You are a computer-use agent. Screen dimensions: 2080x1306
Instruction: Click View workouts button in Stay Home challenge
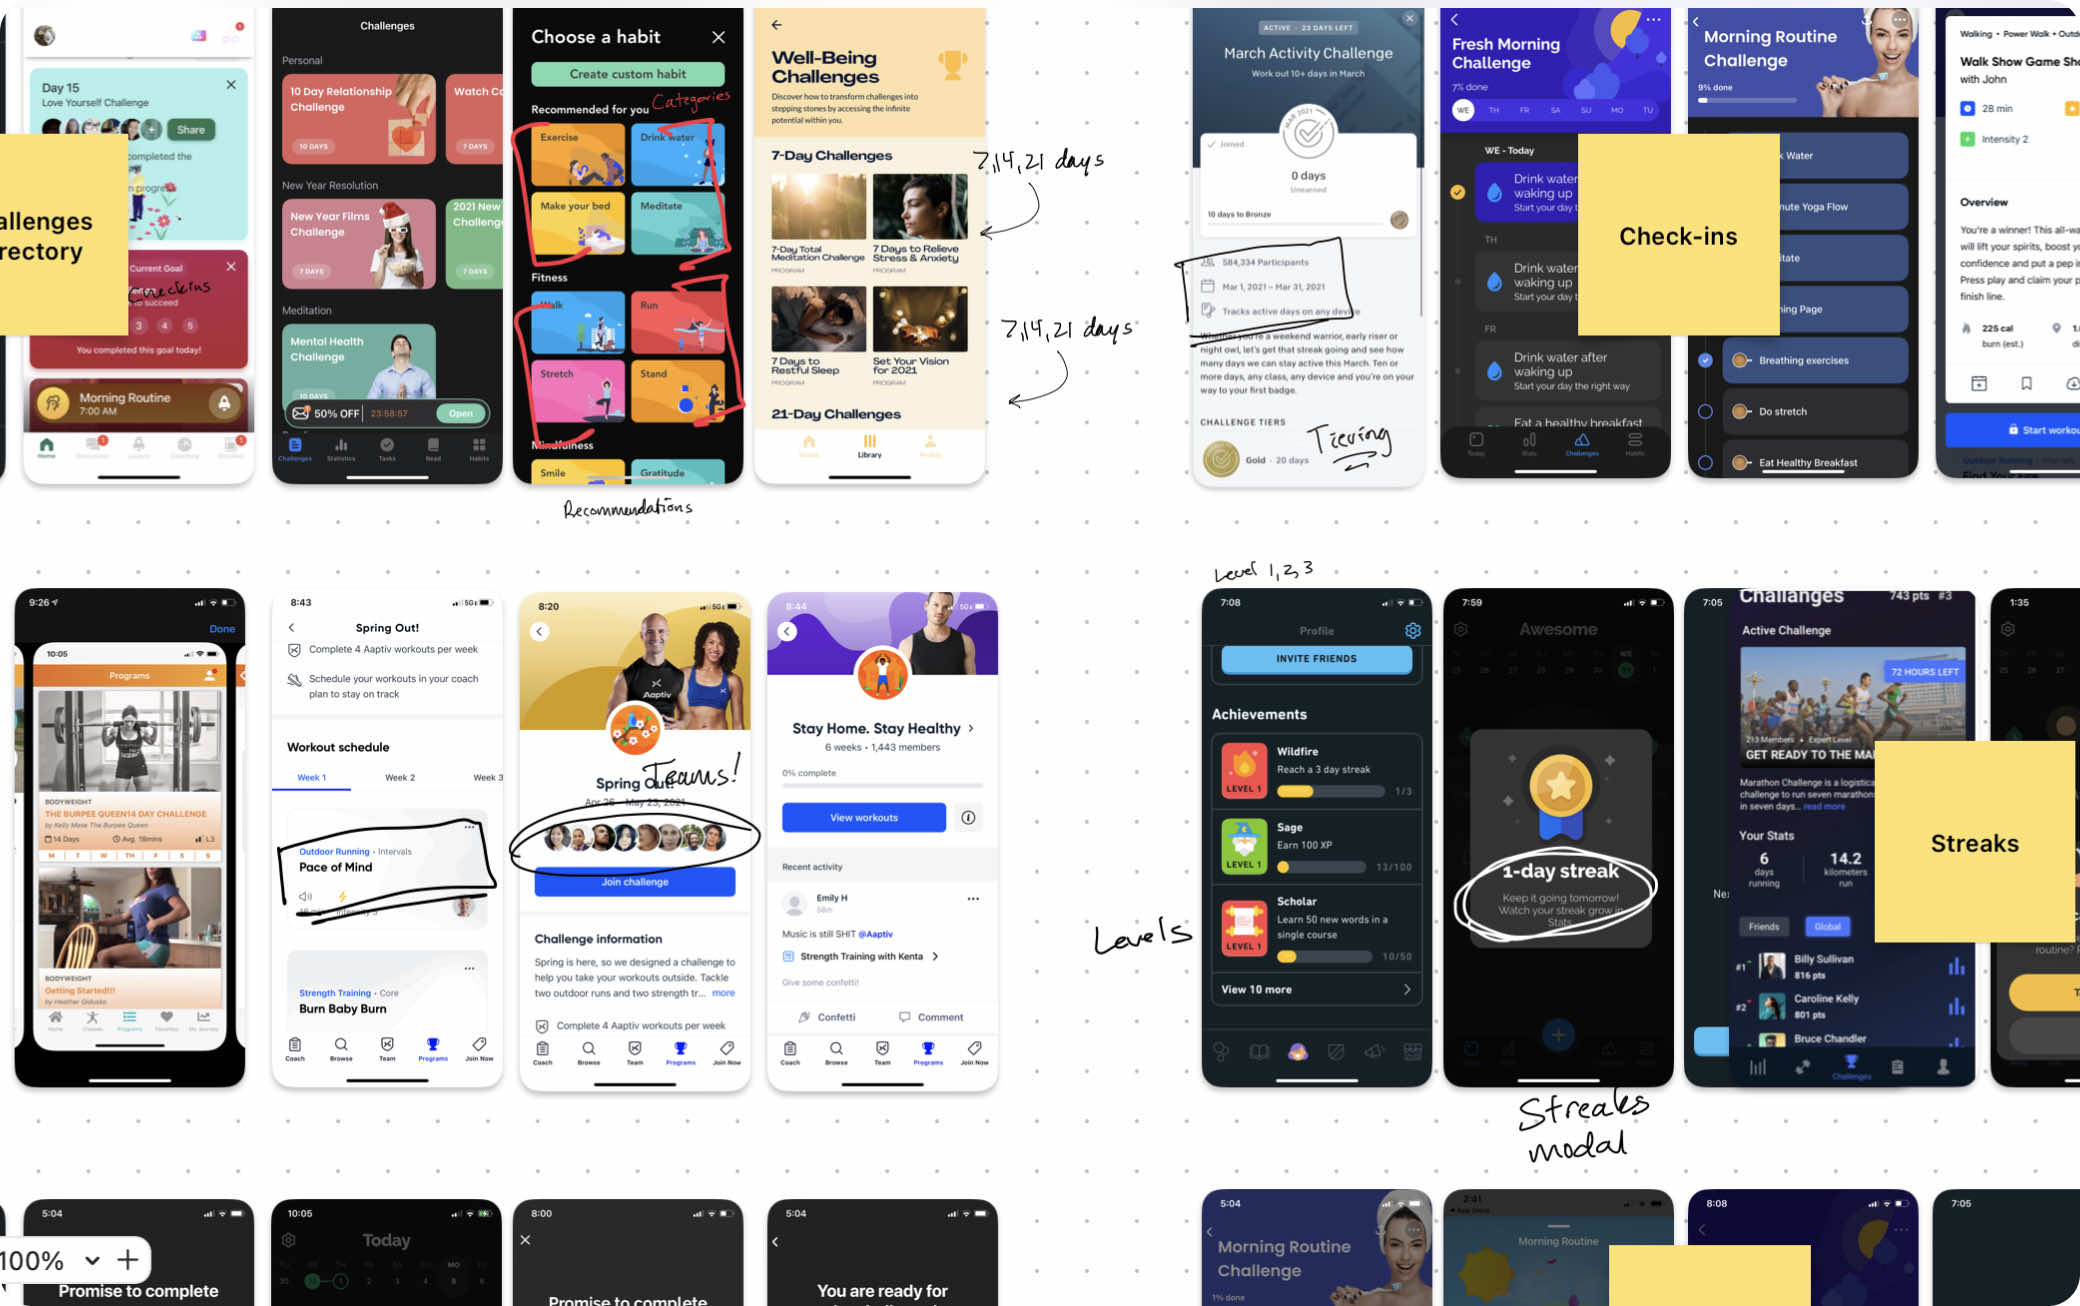(x=865, y=817)
